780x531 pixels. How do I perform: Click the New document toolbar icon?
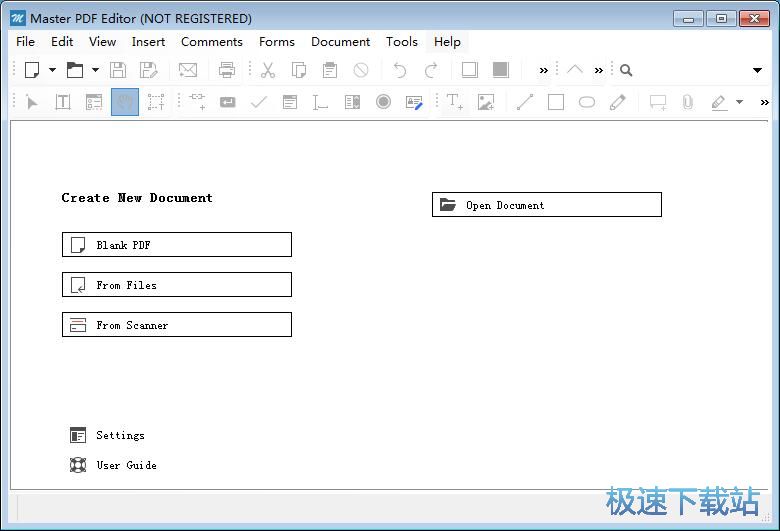[x=32, y=70]
